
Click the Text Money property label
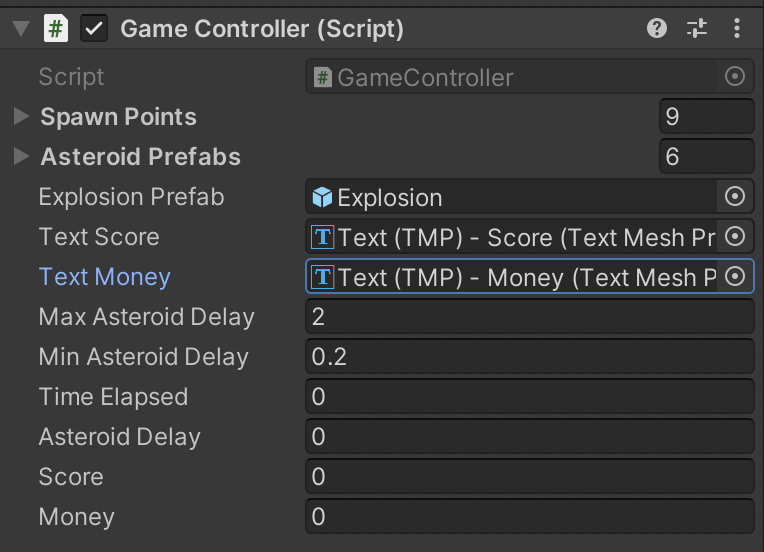104,277
